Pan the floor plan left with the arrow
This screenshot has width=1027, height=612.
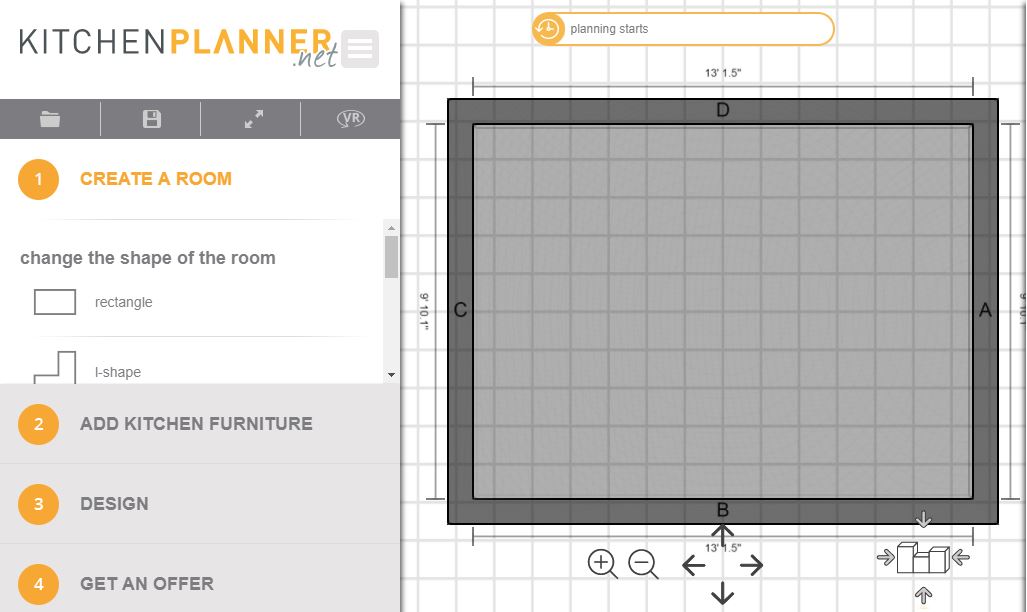point(694,566)
